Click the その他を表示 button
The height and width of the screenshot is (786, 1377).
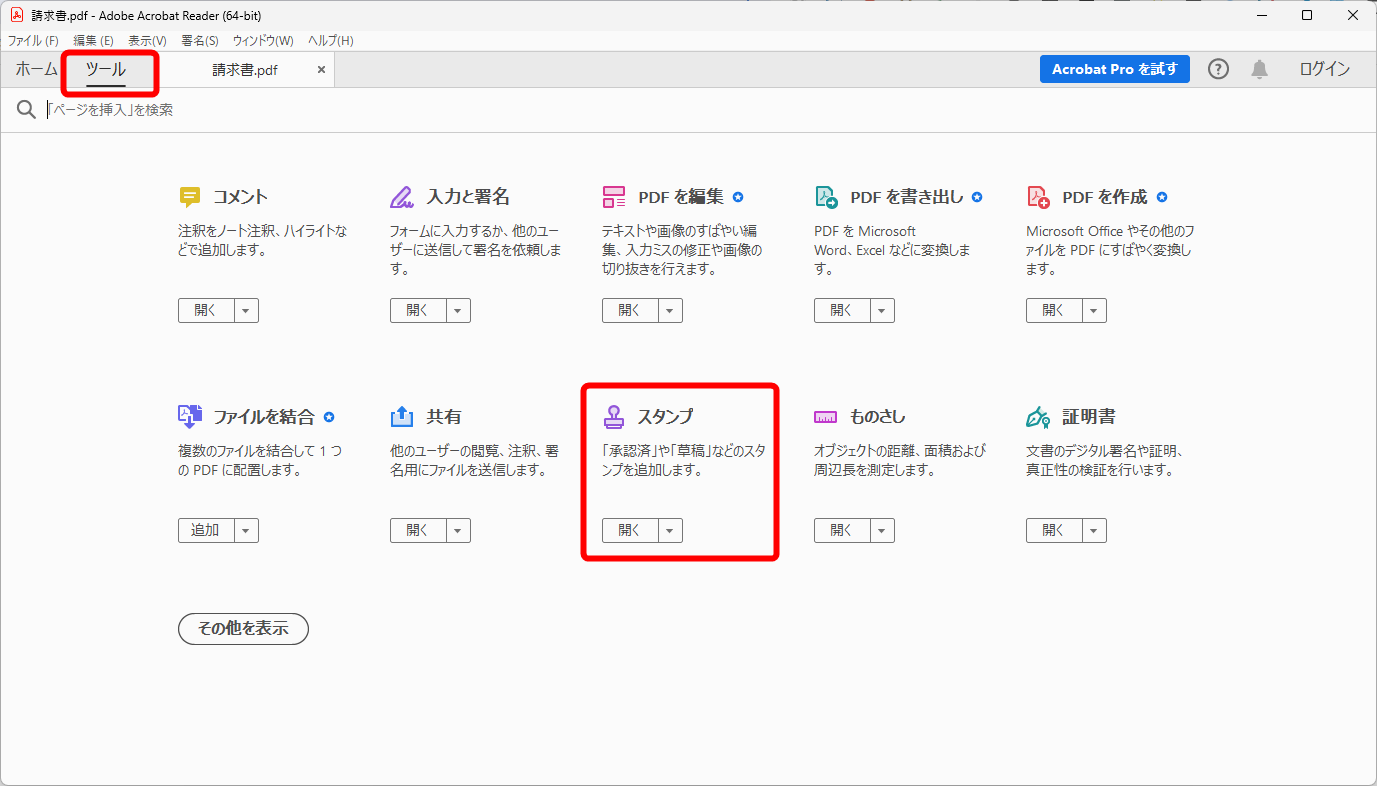click(x=243, y=629)
